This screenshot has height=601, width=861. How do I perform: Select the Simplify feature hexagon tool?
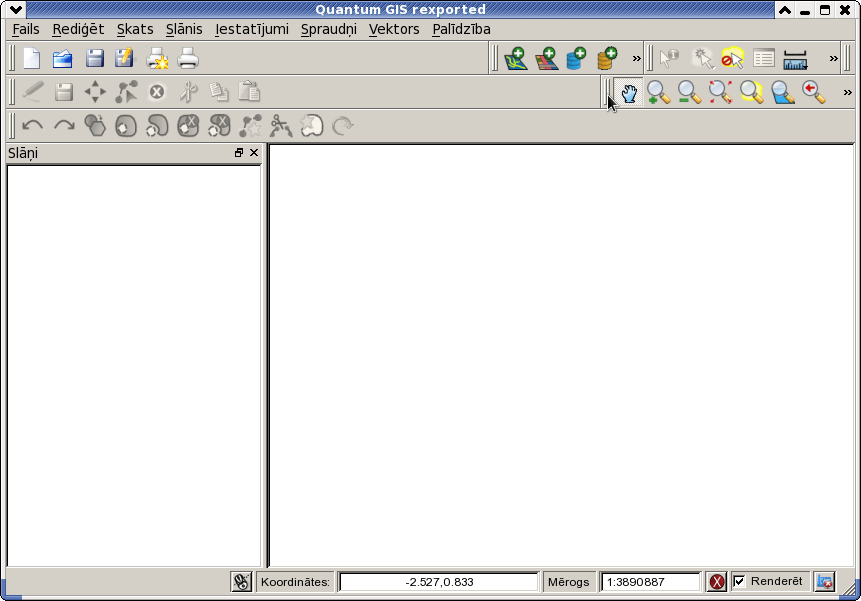tap(95, 125)
